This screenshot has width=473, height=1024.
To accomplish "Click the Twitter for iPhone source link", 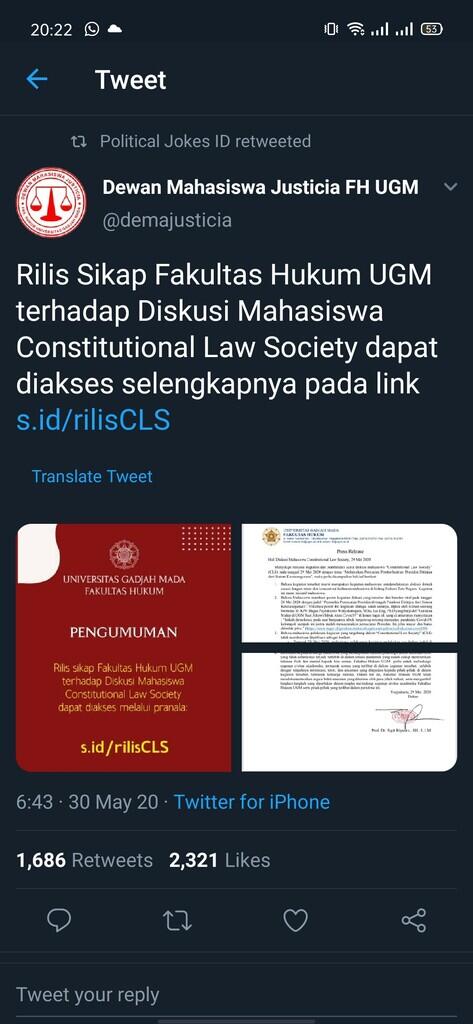I will (x=252, y=802).
